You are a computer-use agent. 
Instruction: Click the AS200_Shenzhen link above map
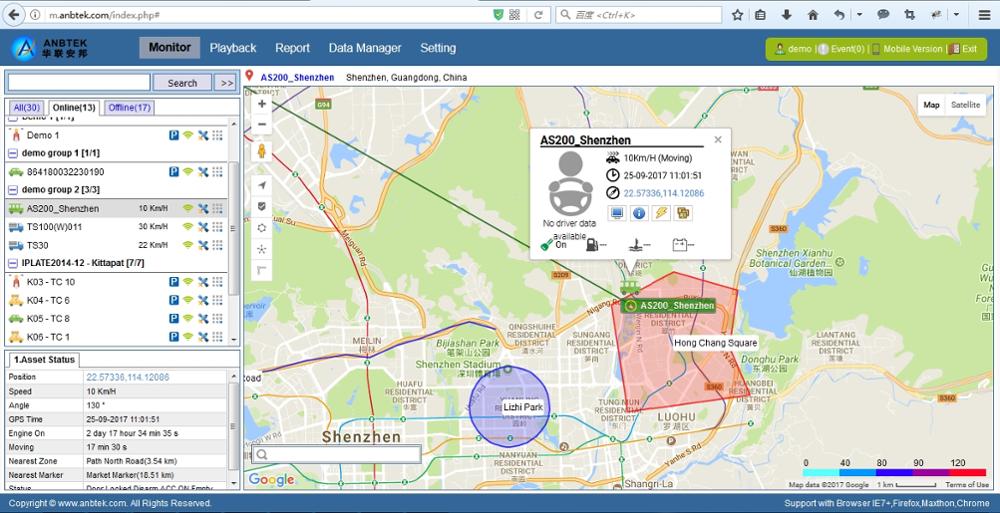pos(297,77)
